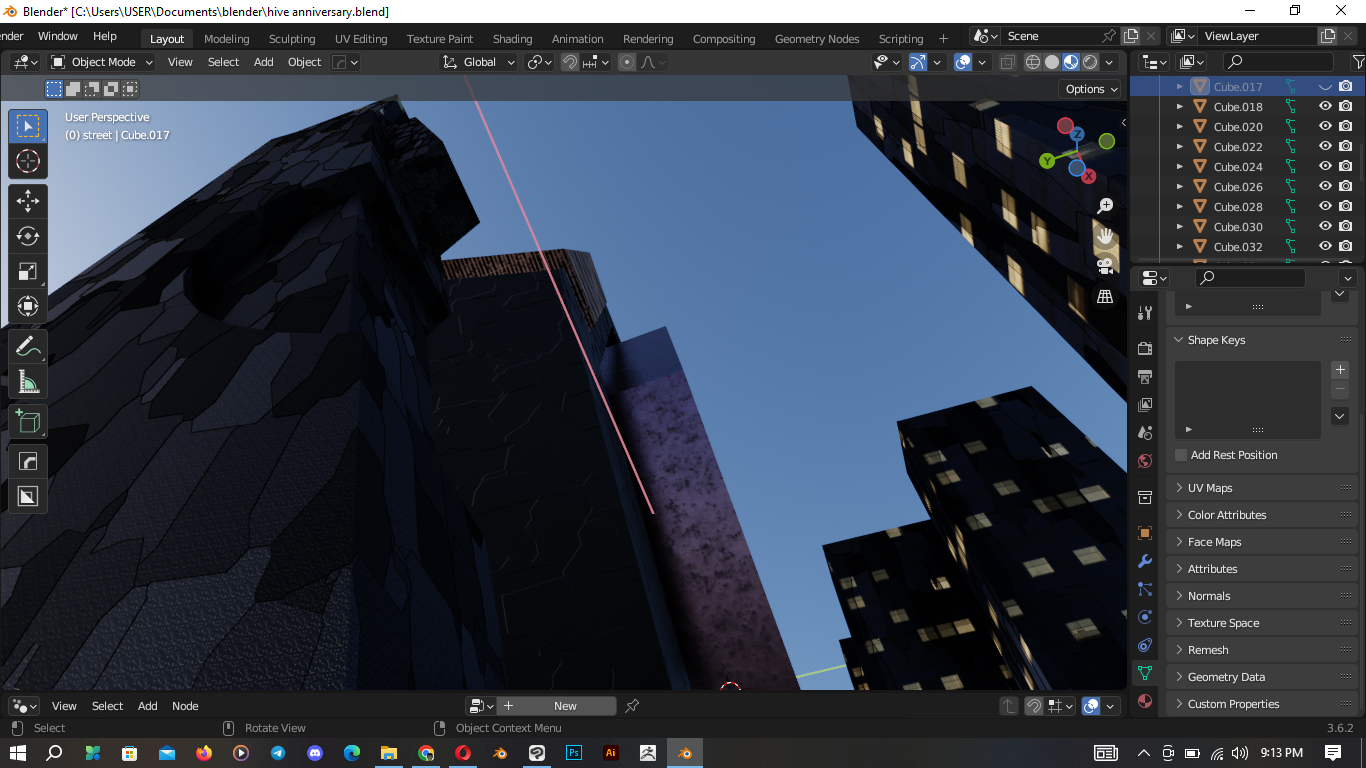Select the Rotate tool
Screen dimensions: 1366x768
point(28,236)
